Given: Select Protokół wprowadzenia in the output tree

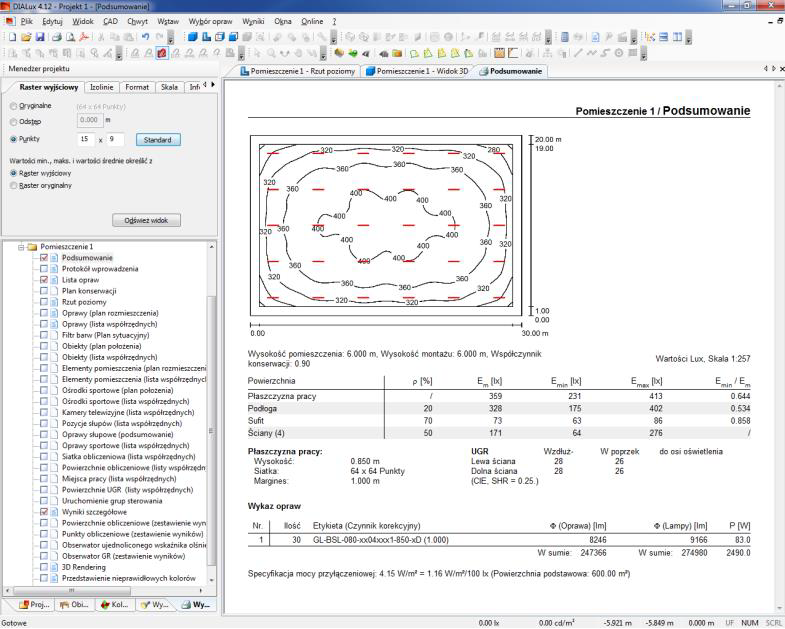Looking at the screenshot, I should pyautogui.click(x=100, y=269).
